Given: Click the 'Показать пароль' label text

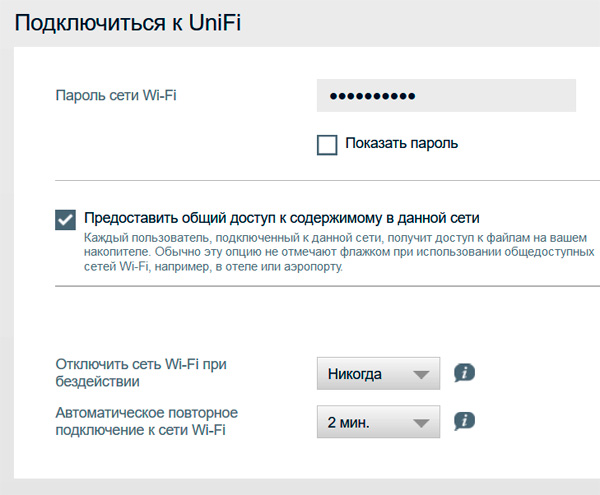Looking at the screenshot, I should click(x=401, y=143).
